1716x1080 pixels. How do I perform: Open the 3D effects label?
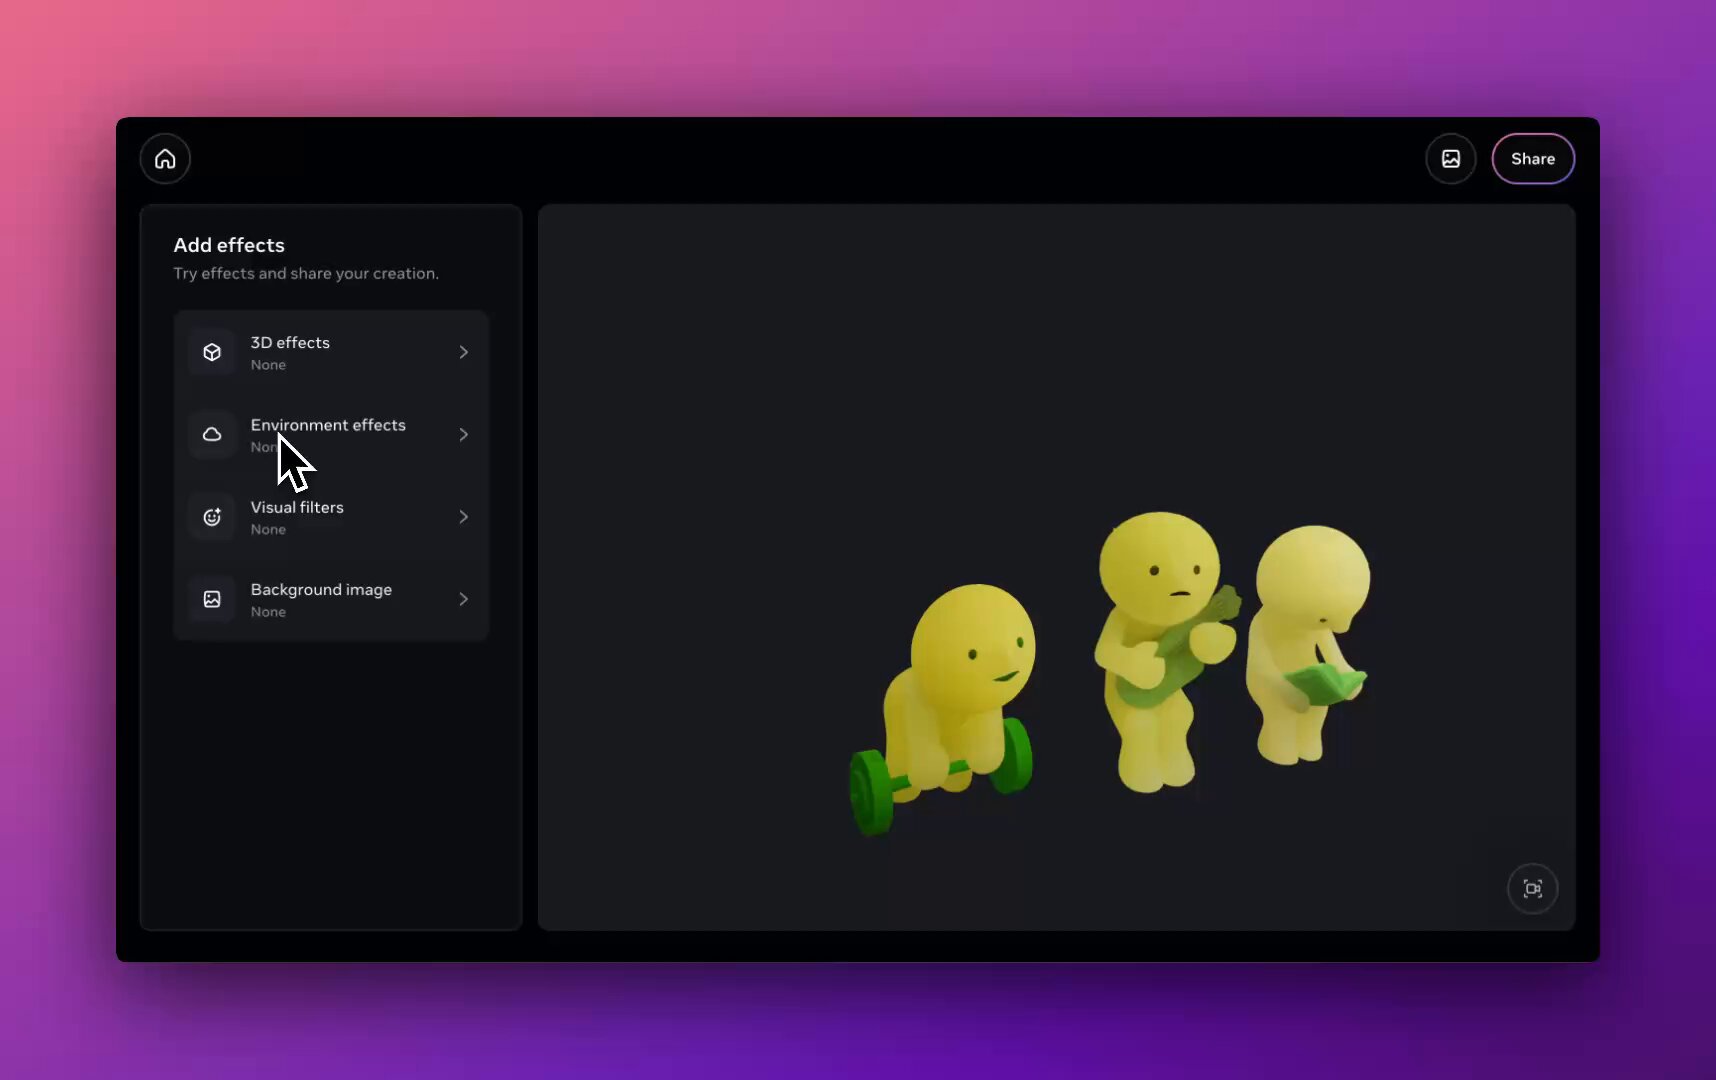[x=290, y=342]
